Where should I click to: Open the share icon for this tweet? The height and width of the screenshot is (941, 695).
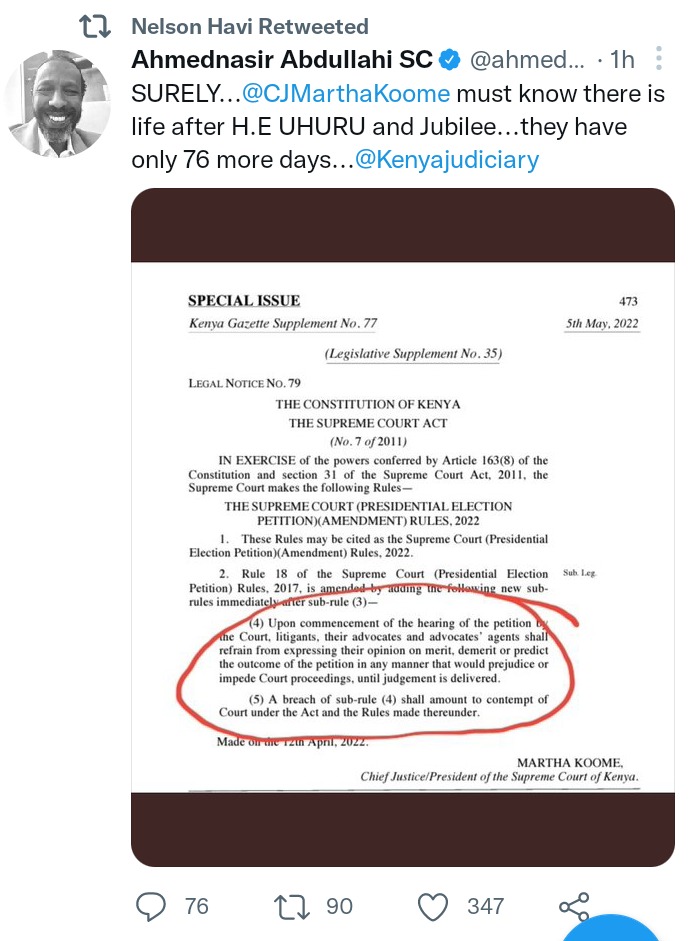tap(574, 907)
